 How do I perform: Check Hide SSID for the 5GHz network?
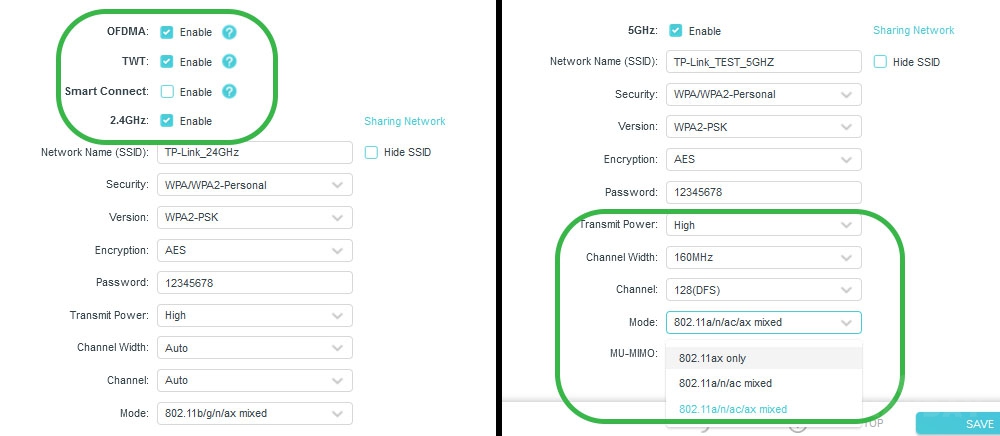tap(881, 62)
